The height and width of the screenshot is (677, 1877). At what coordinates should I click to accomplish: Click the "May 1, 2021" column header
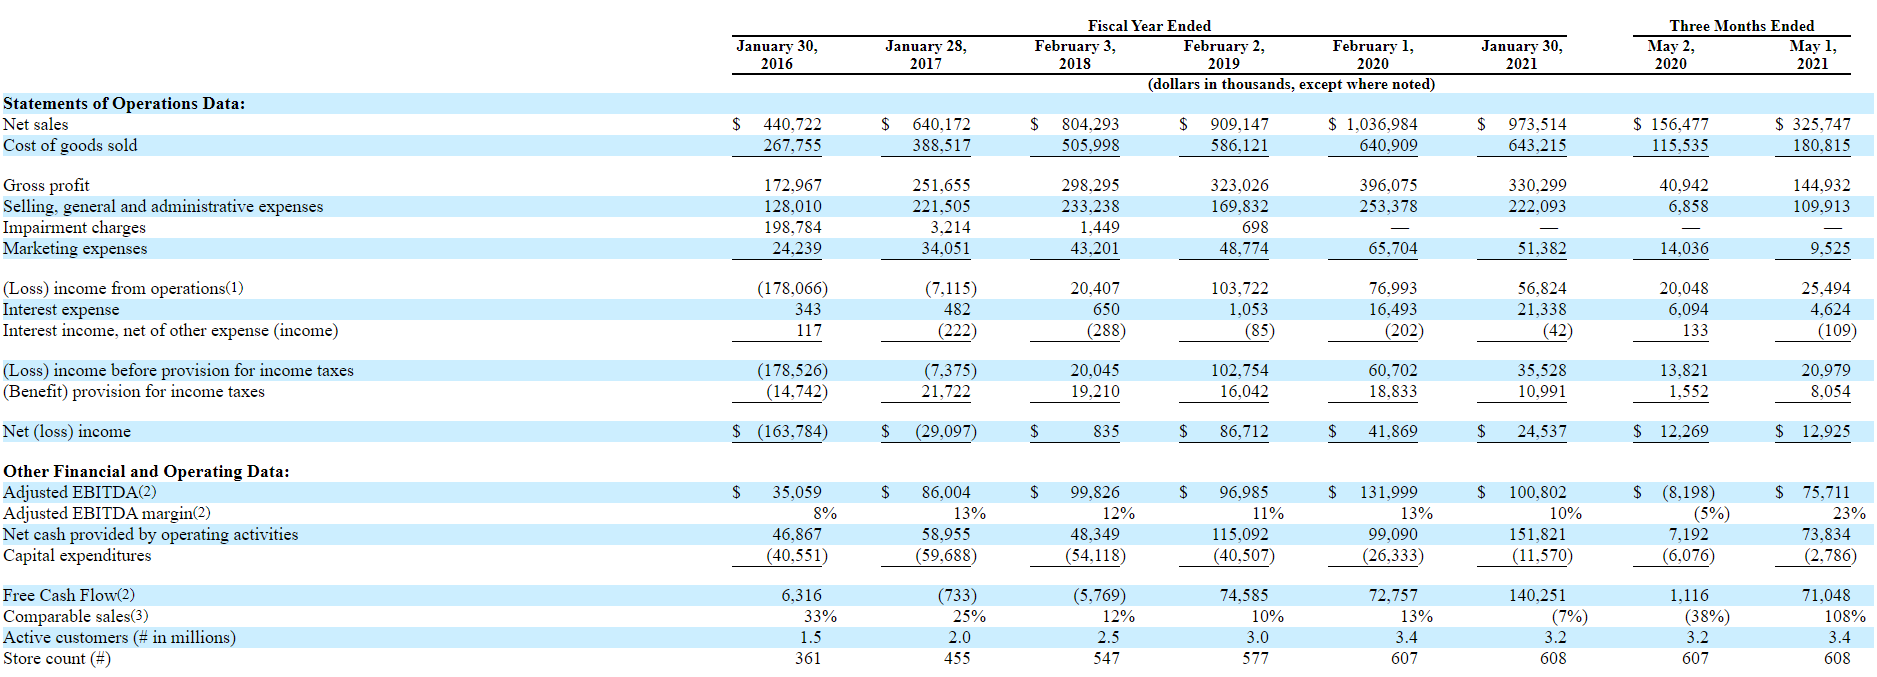[x=1813, y=55]
